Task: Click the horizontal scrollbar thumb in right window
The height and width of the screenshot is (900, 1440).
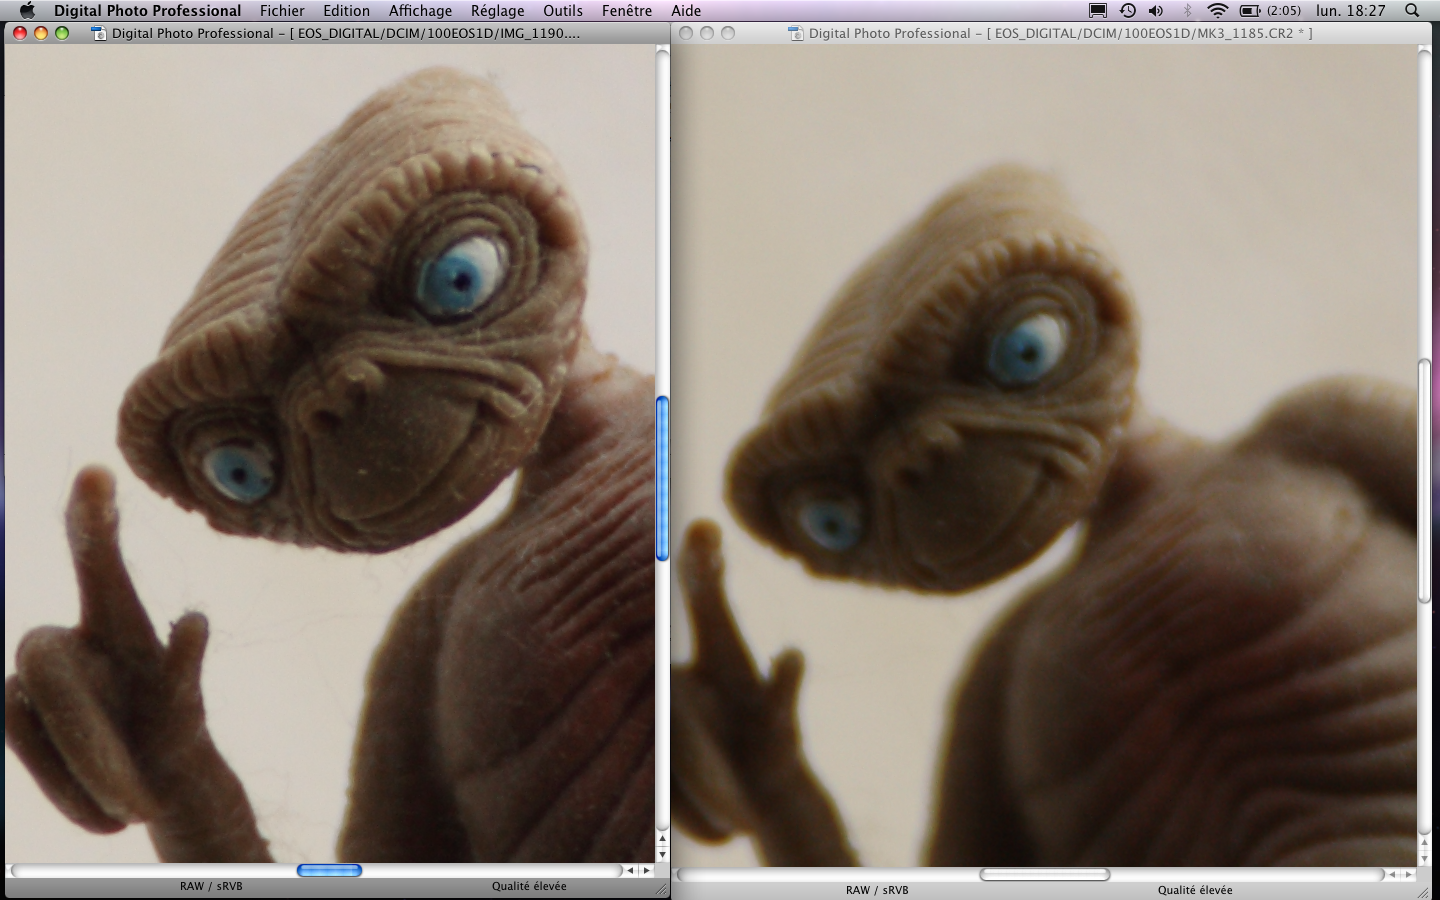Action: click(1044, 874)
